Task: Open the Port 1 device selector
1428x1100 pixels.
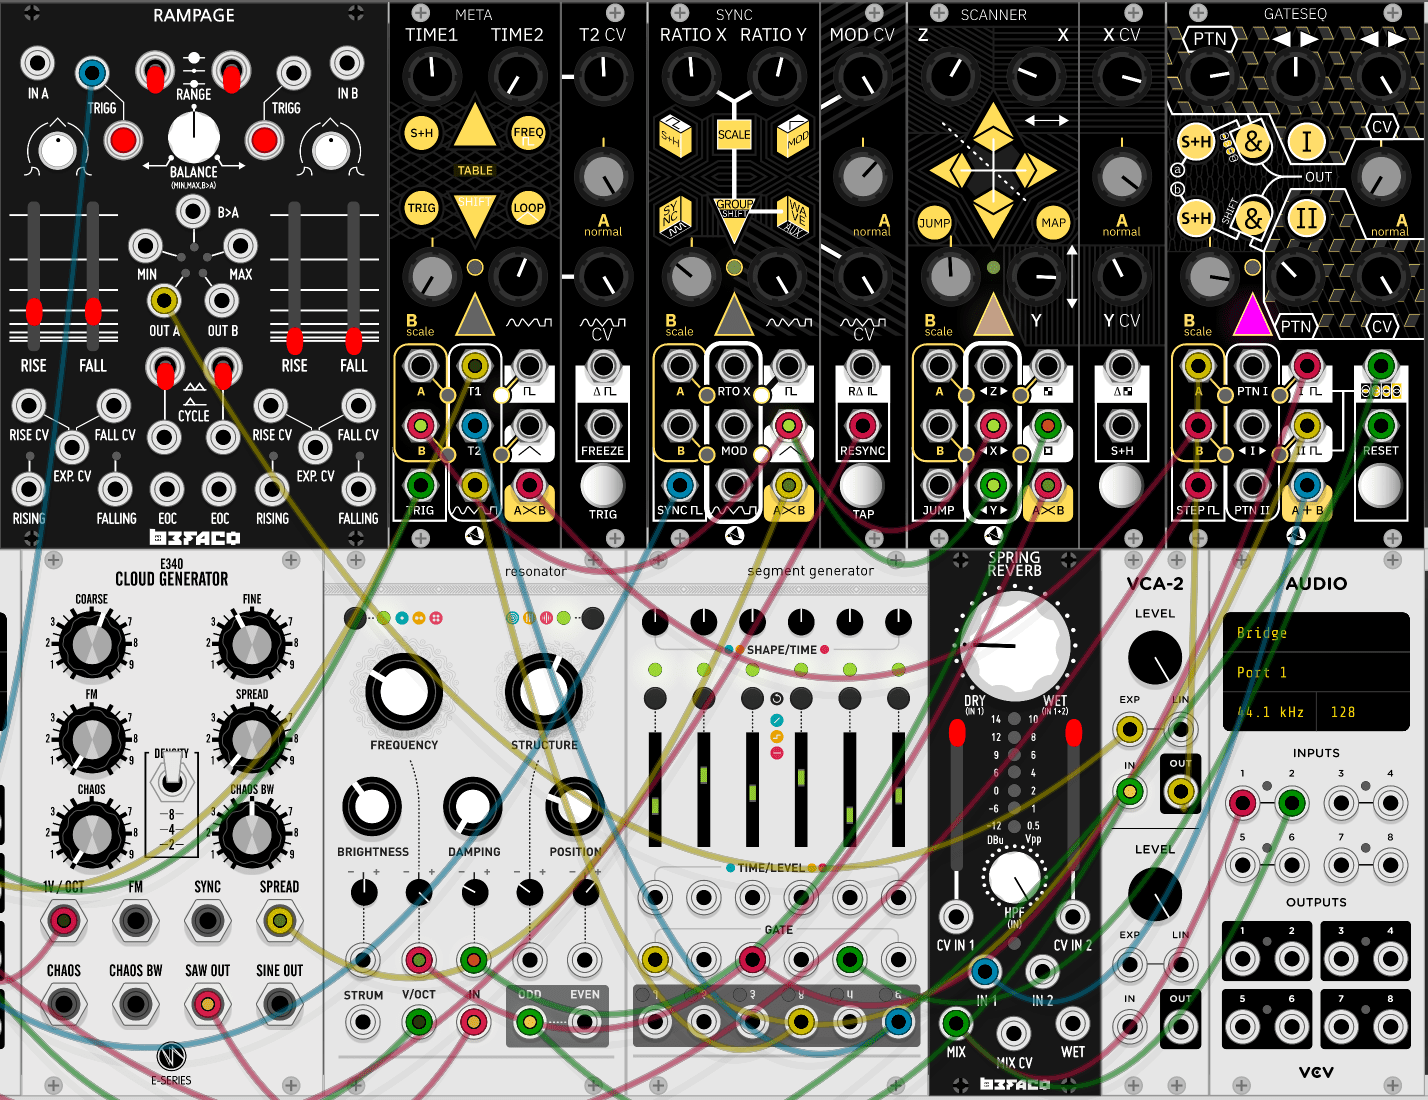Action: pyautogui.click(x=1316, y=672)
